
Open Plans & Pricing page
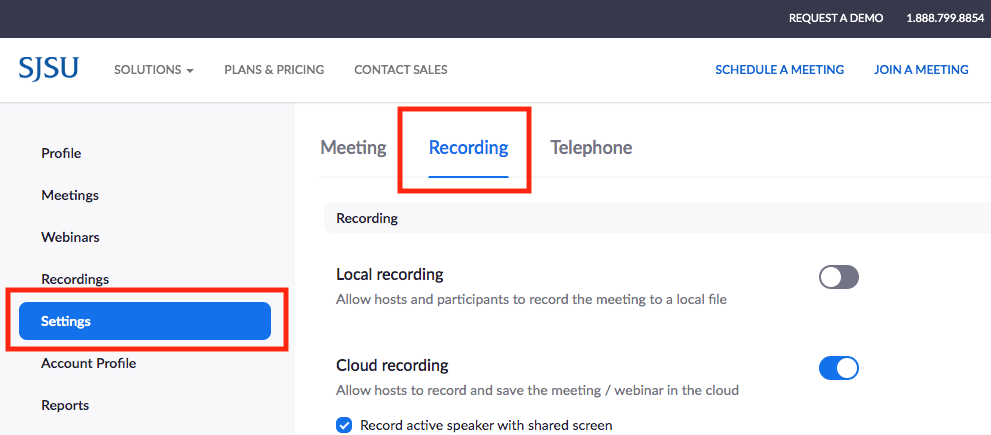[x=274, y=70]
